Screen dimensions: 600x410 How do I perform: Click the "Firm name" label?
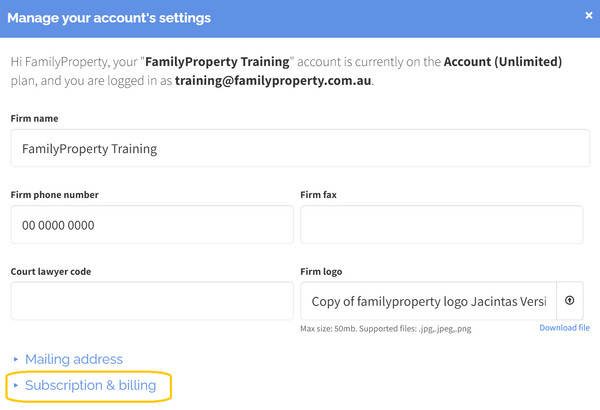click(34, 119)
